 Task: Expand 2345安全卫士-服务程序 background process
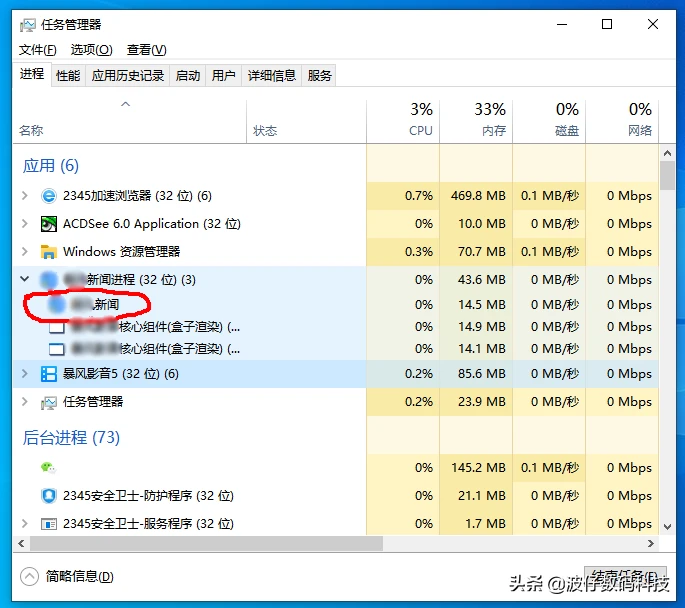coord(25,523)
